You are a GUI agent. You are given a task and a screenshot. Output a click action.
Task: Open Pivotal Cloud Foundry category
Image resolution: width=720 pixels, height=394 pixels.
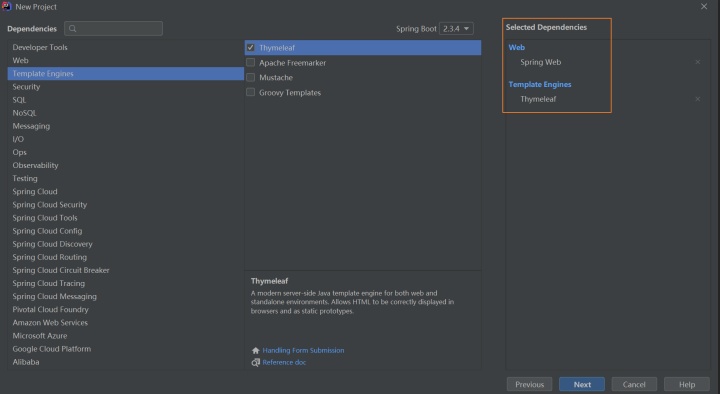126,310
